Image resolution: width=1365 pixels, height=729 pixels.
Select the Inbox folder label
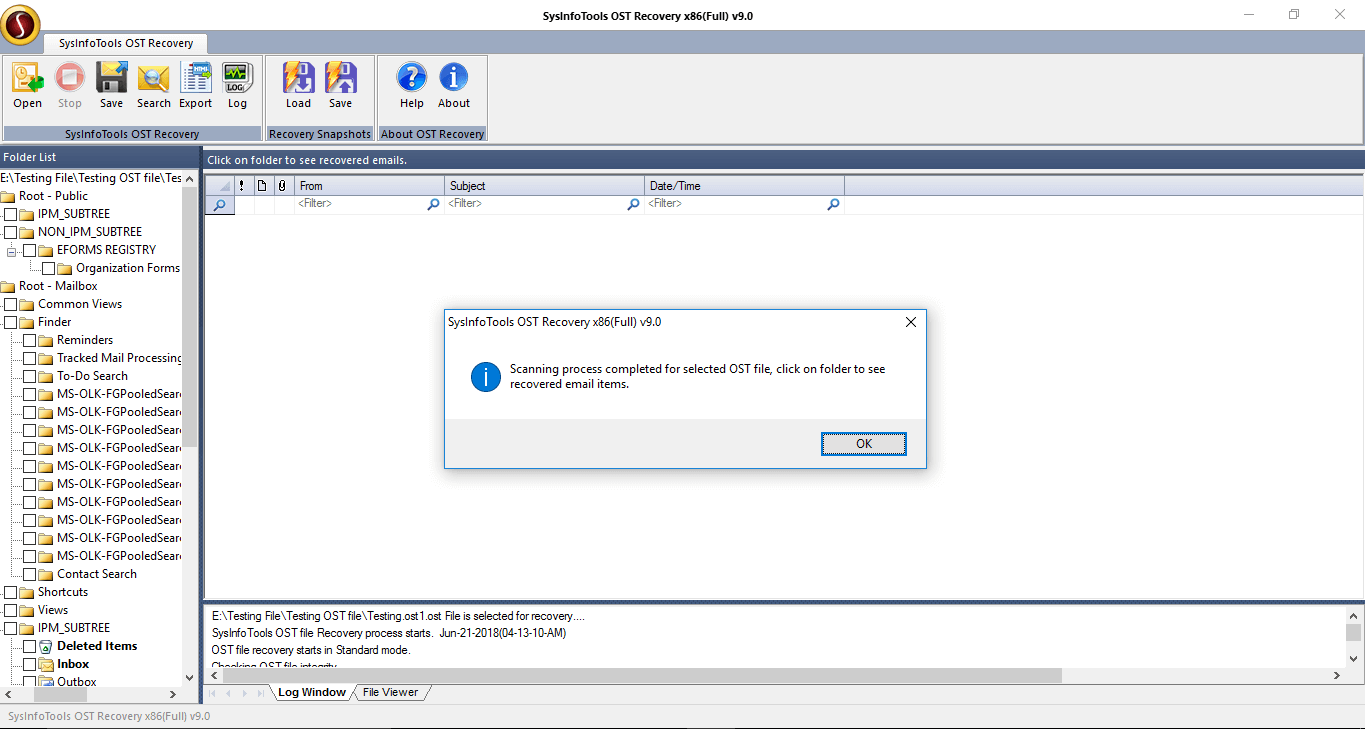click(73, 664)
